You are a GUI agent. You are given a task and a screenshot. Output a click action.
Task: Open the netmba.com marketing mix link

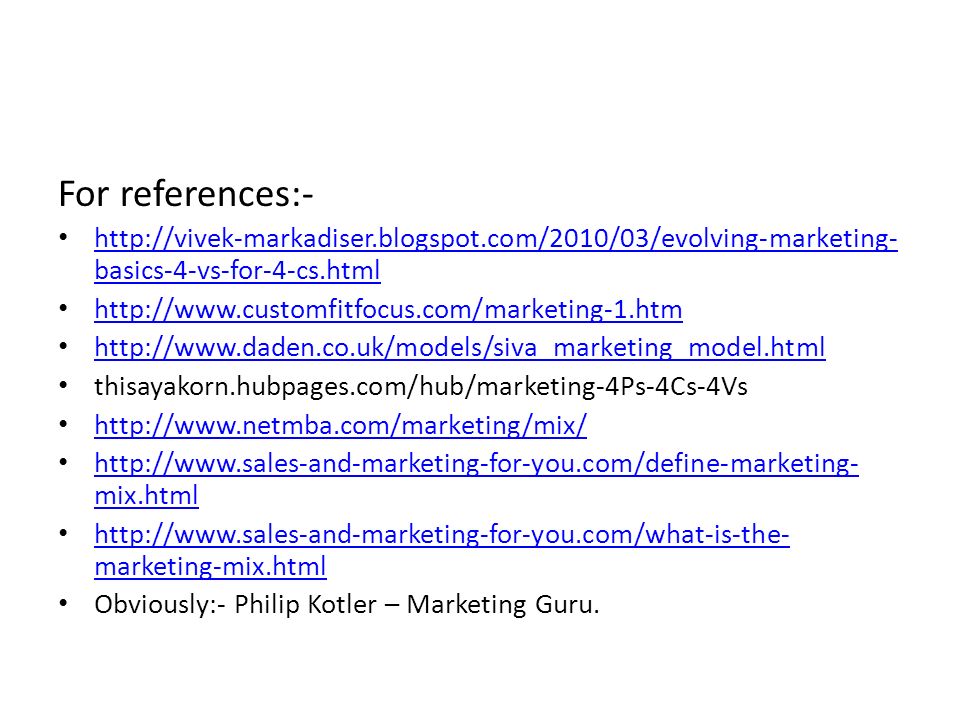click(x=340, y=425)
